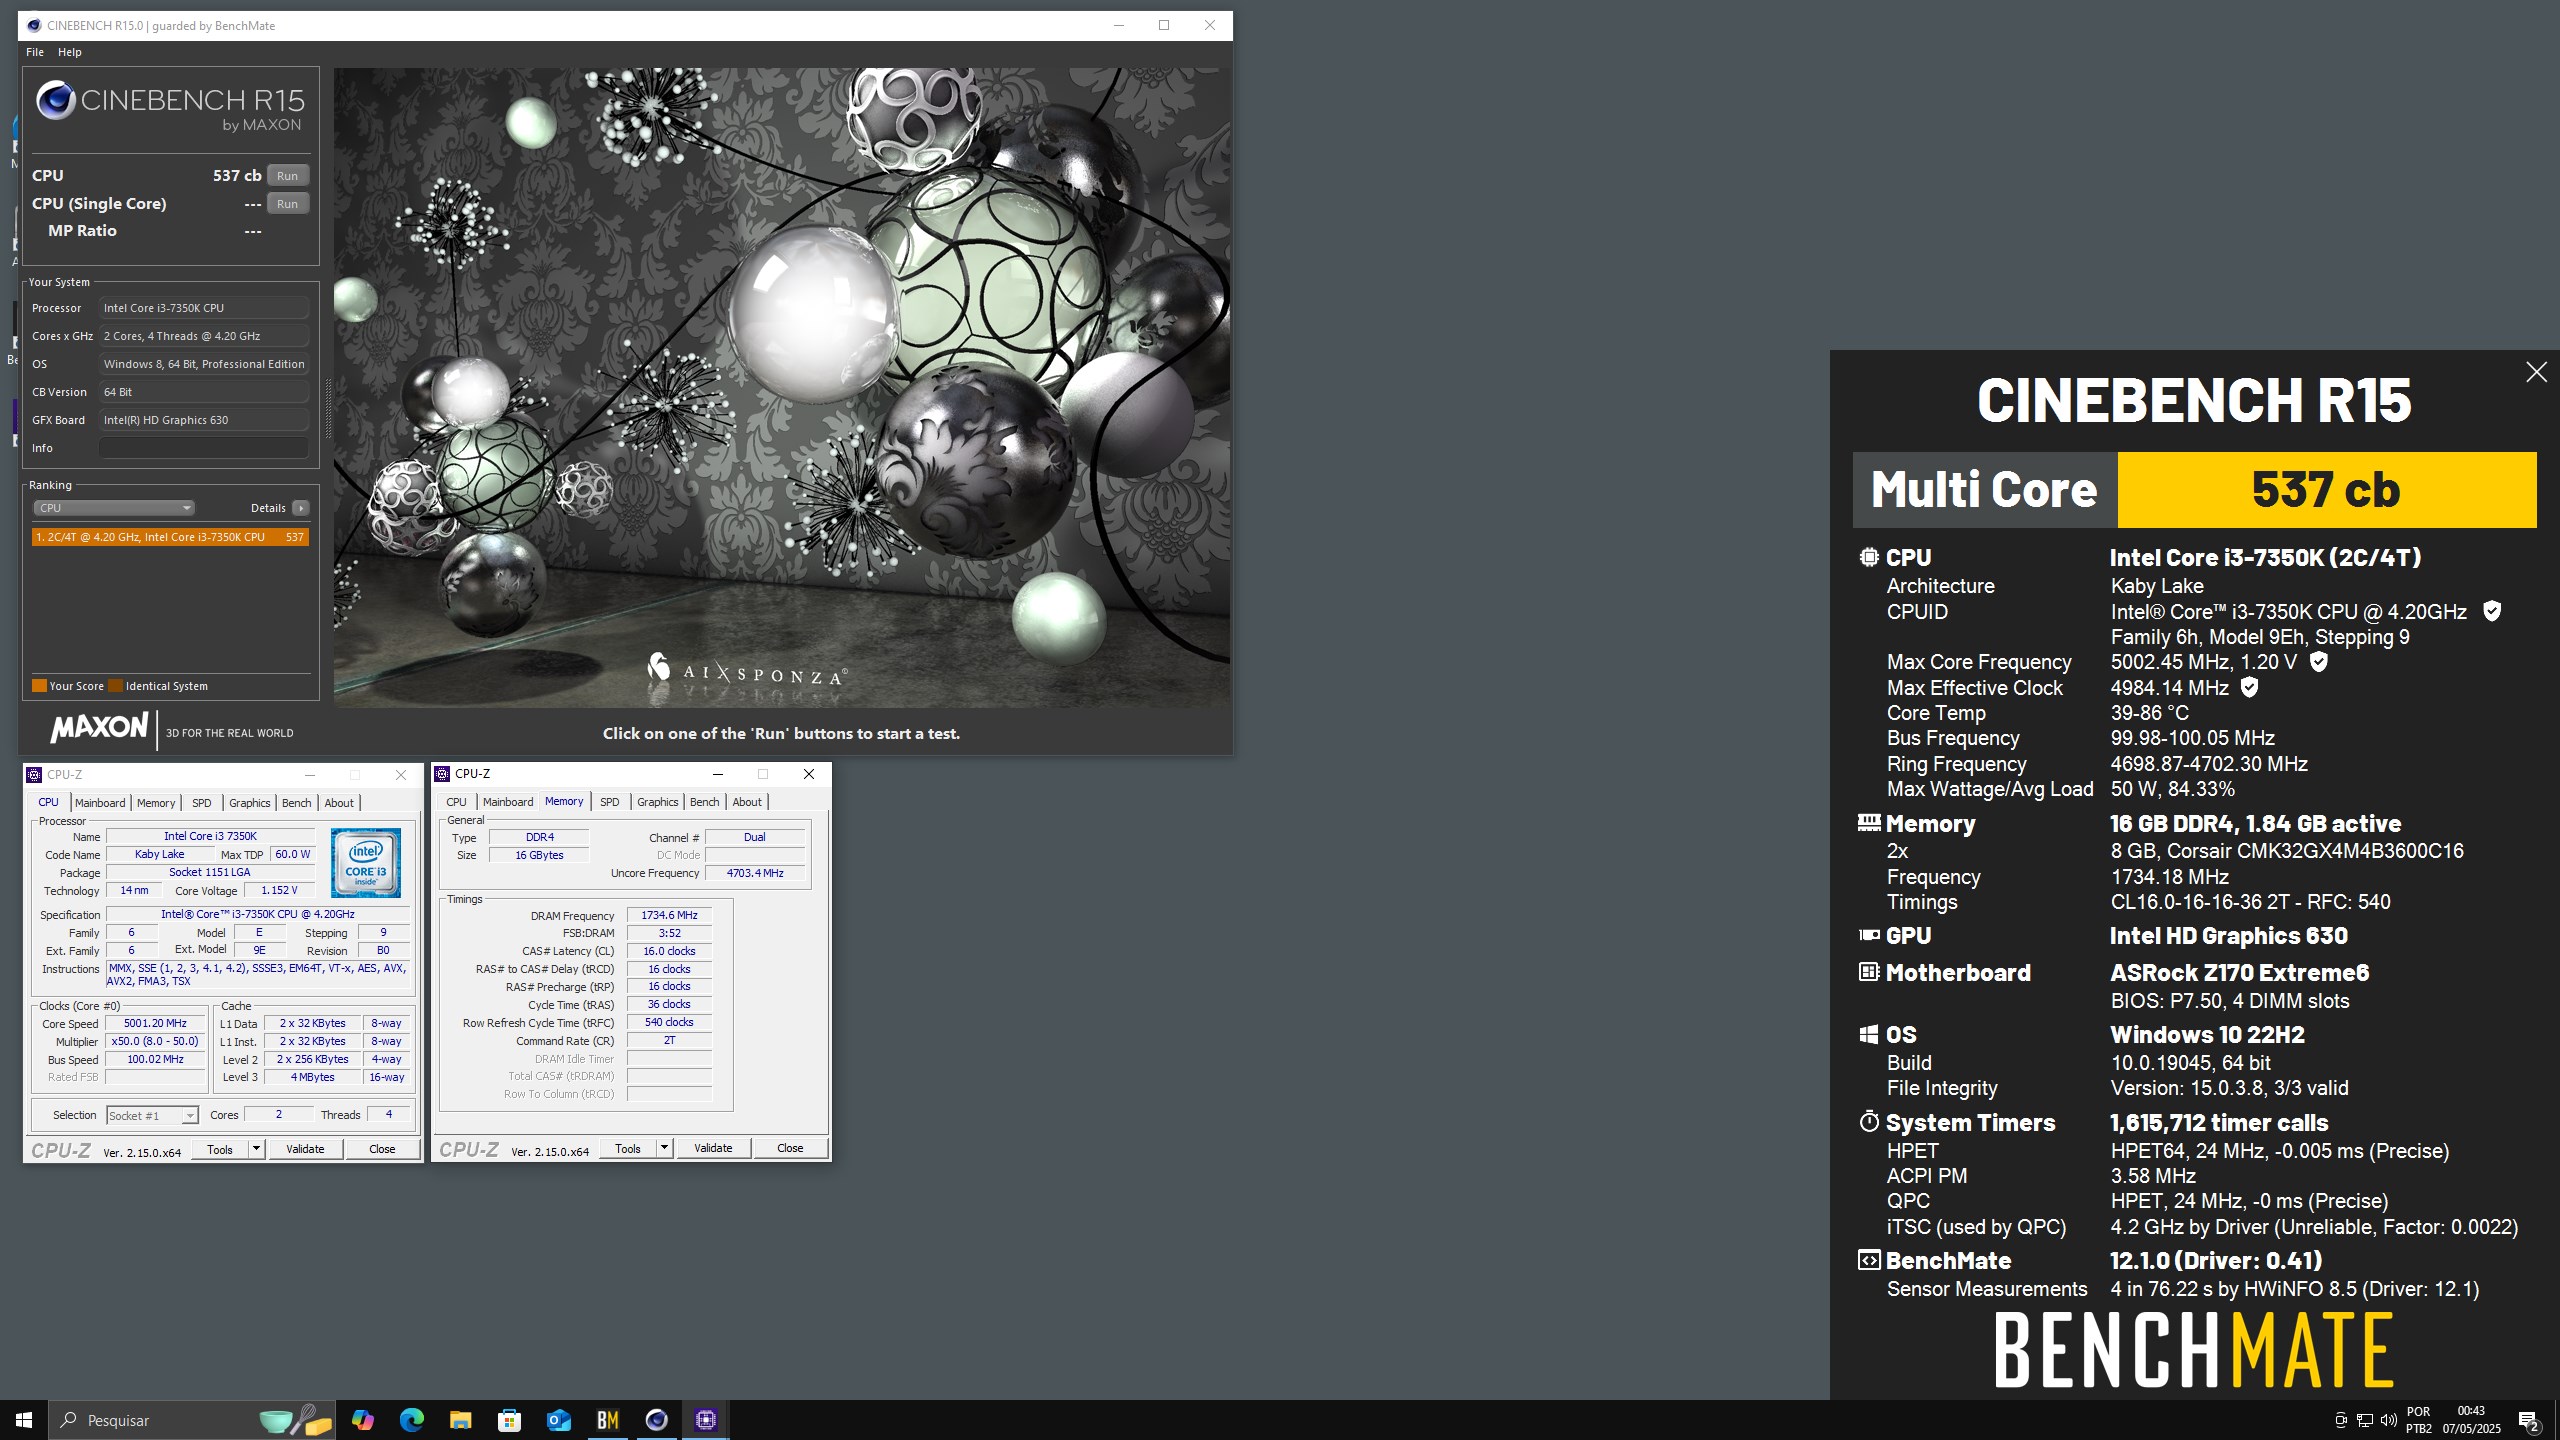Click the Cinebench title bar app icon
The width and height of the screenshot is (2560, 1440).
pyautogui.click(x=34, y=25)
